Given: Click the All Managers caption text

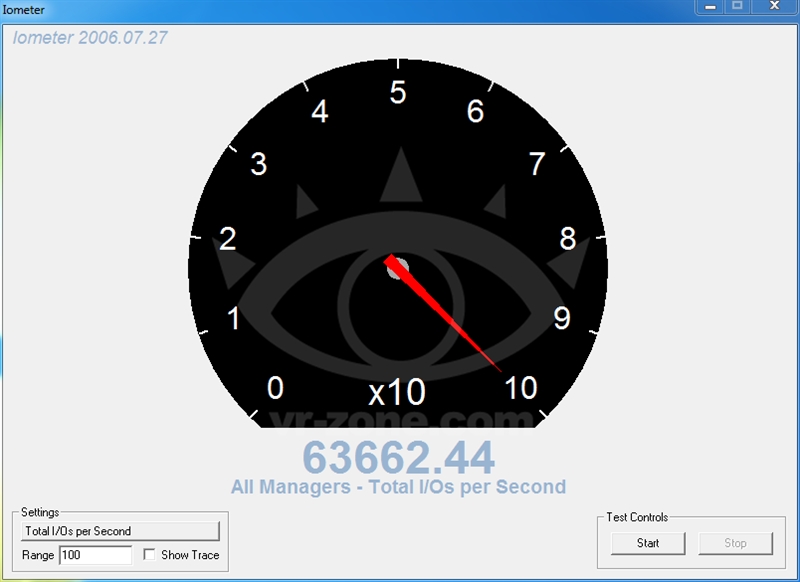Looking at the screenshot, I should point(398,487).
